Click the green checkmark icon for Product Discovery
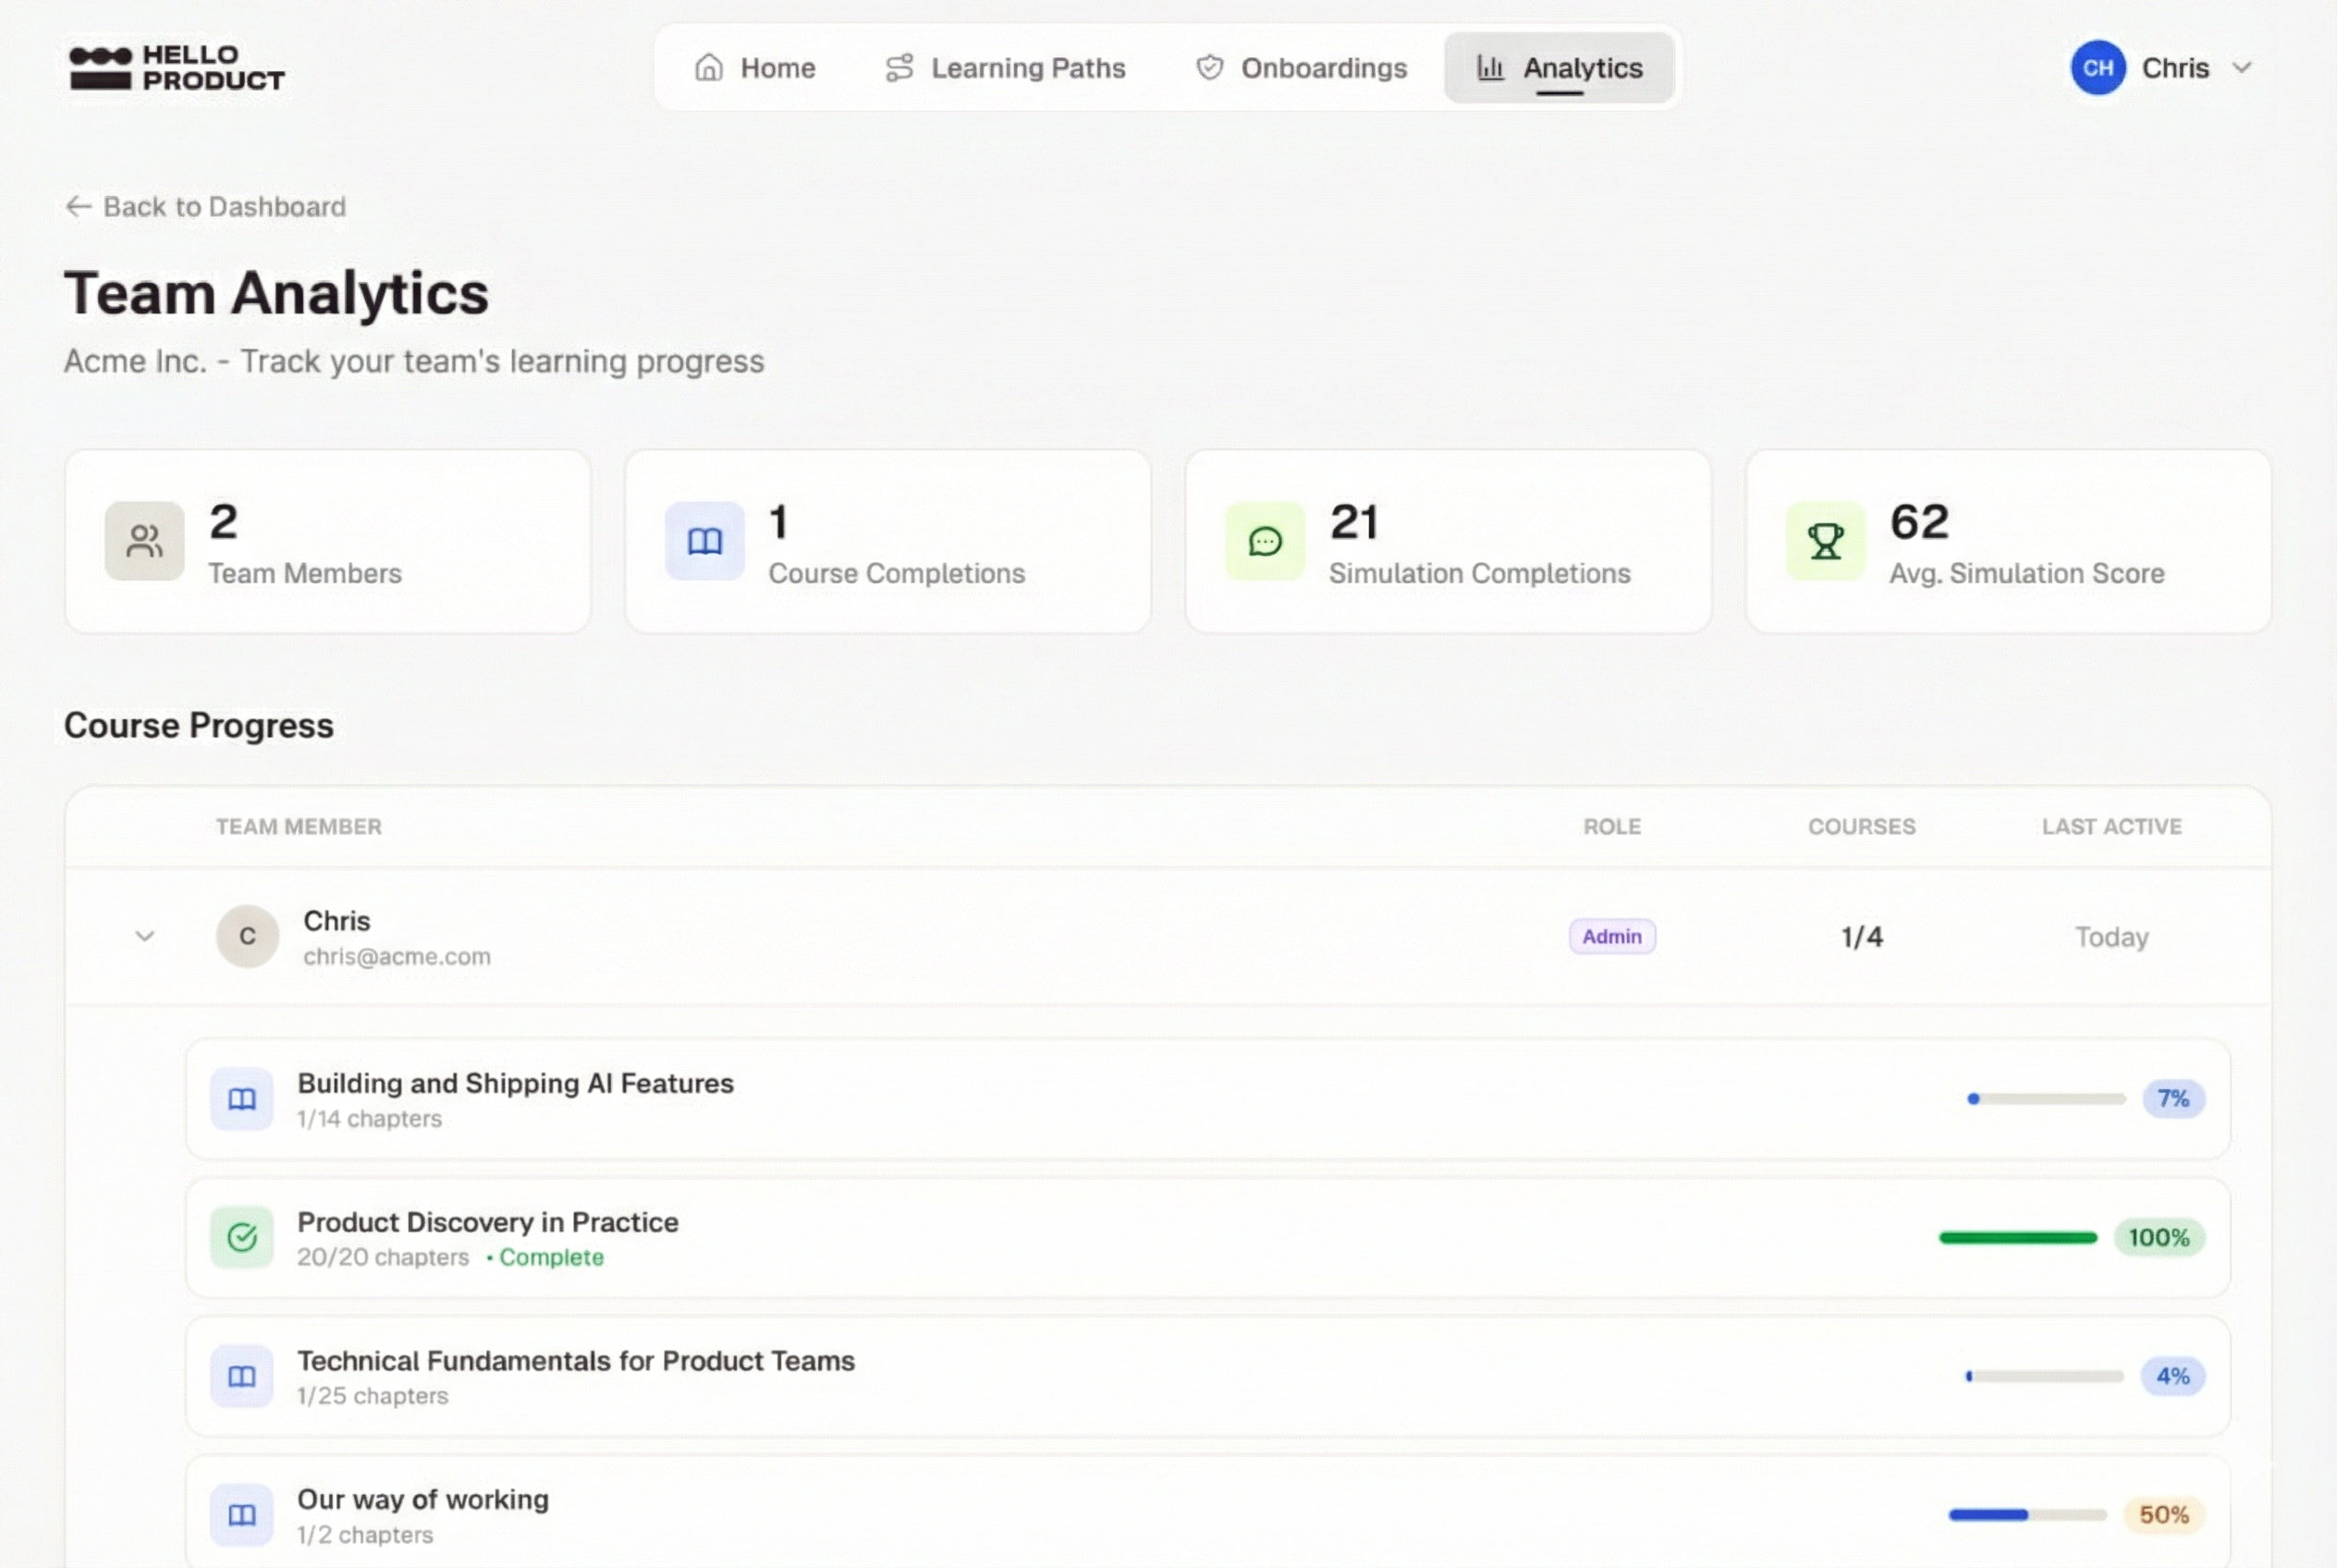The height and width of the screenshot is (1568, 2337). [242, 1237]
